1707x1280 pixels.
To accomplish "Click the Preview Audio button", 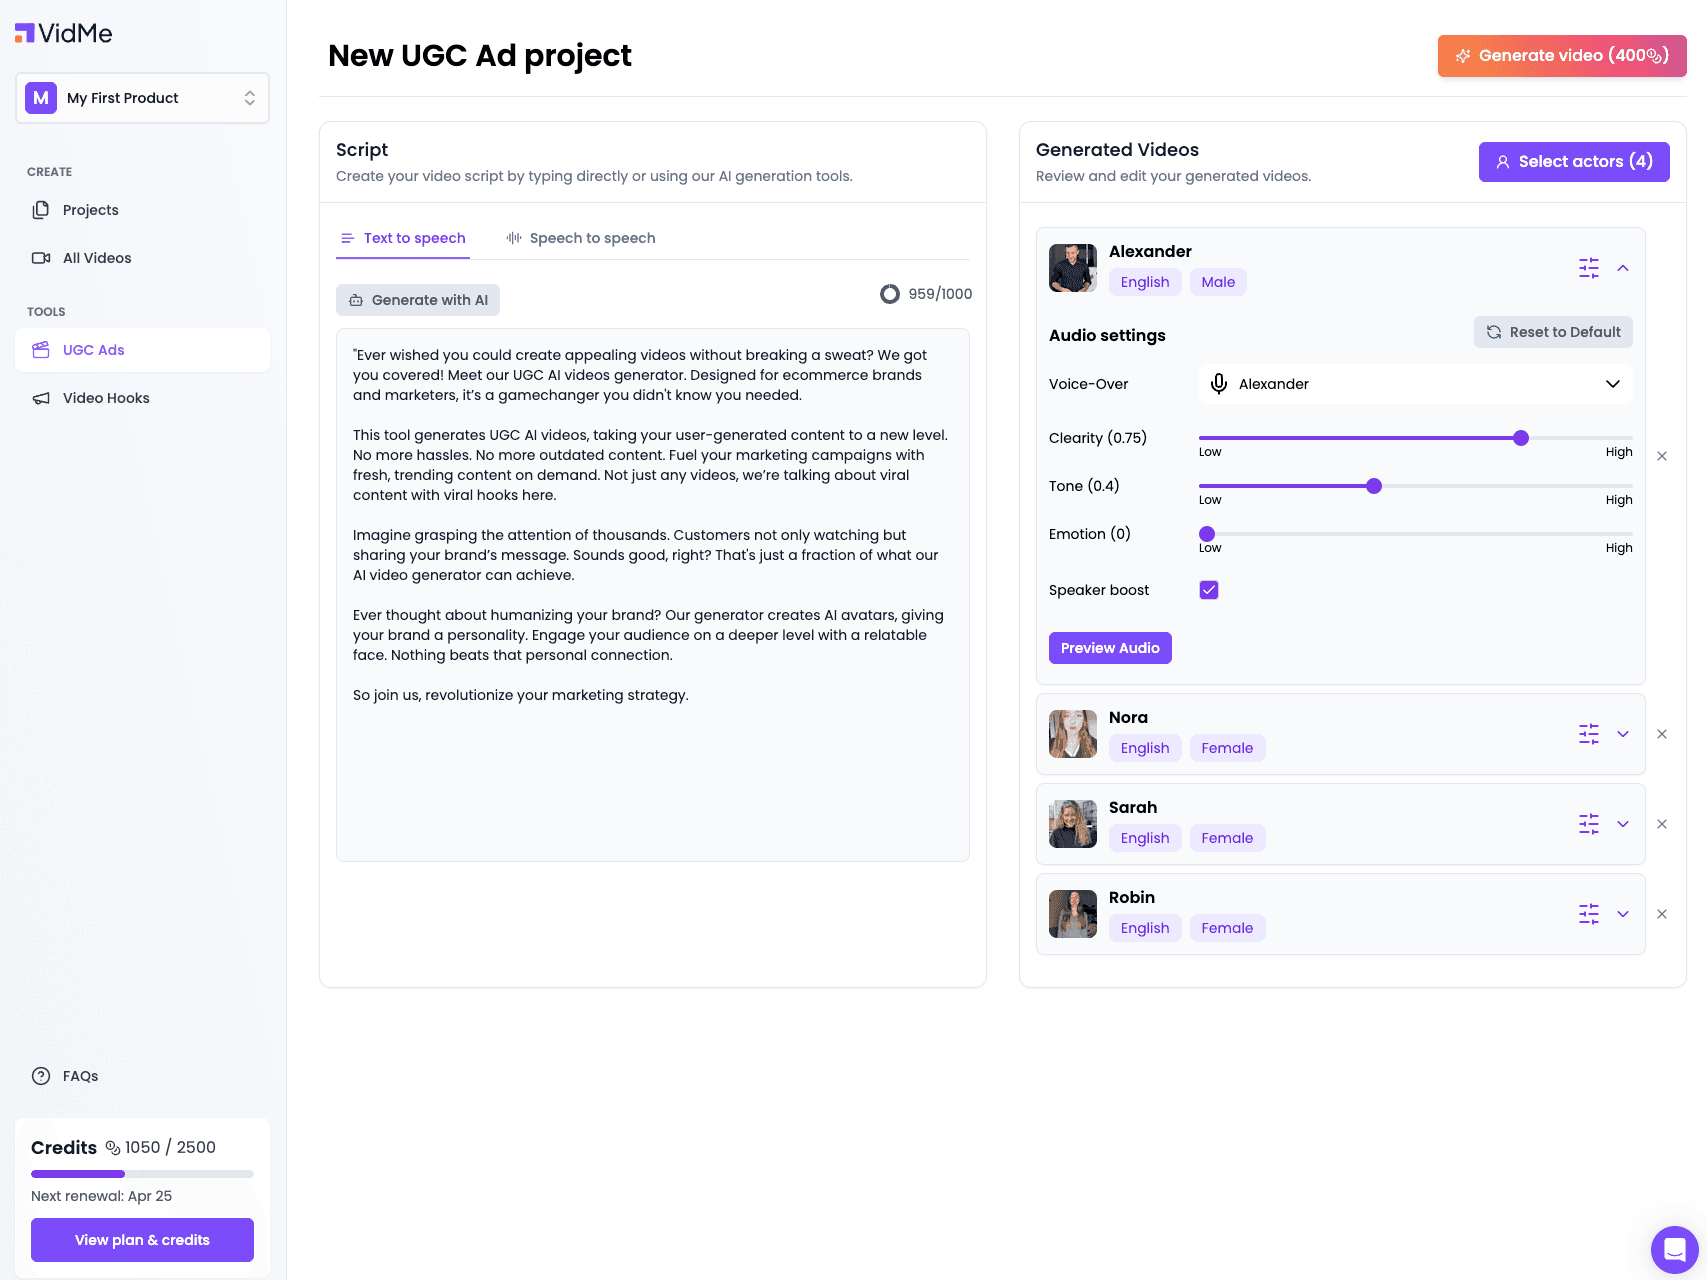I will 1110,648.
